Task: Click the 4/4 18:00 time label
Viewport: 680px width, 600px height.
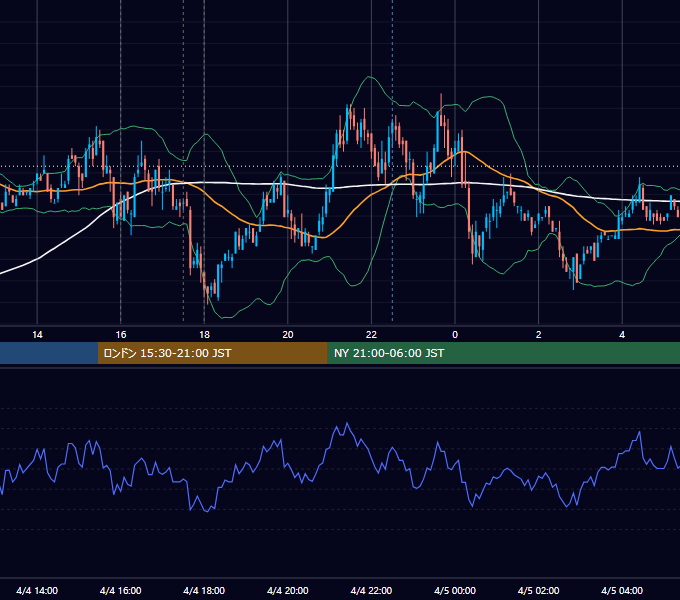Action: (204, 591)
